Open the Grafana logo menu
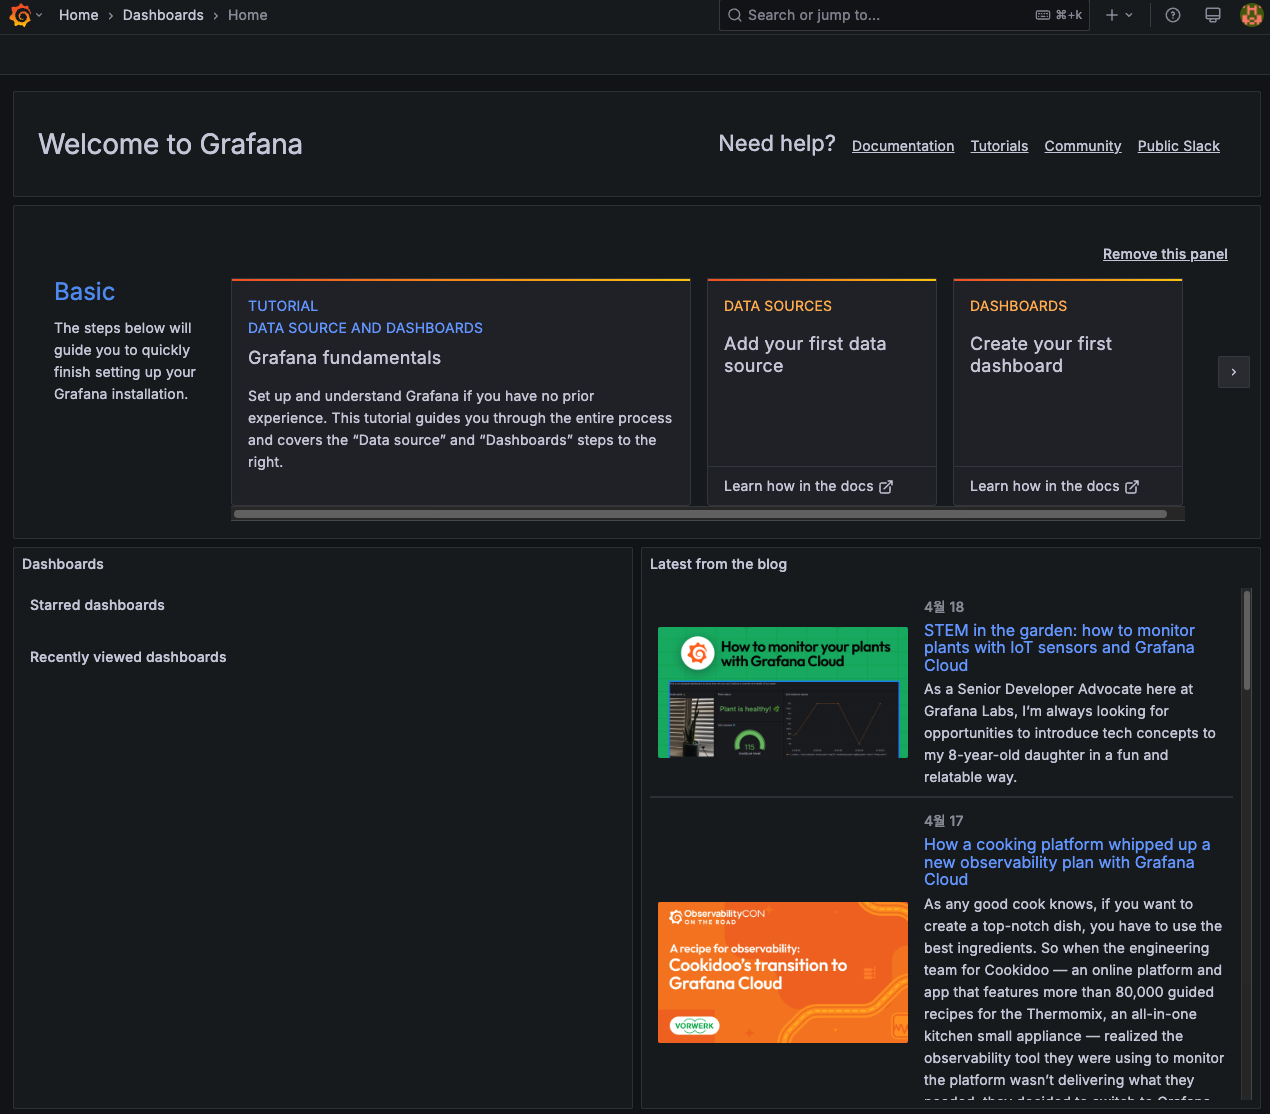Image resolution: width=1270 pixels, height=1114 pixels. tap(20, 15)
